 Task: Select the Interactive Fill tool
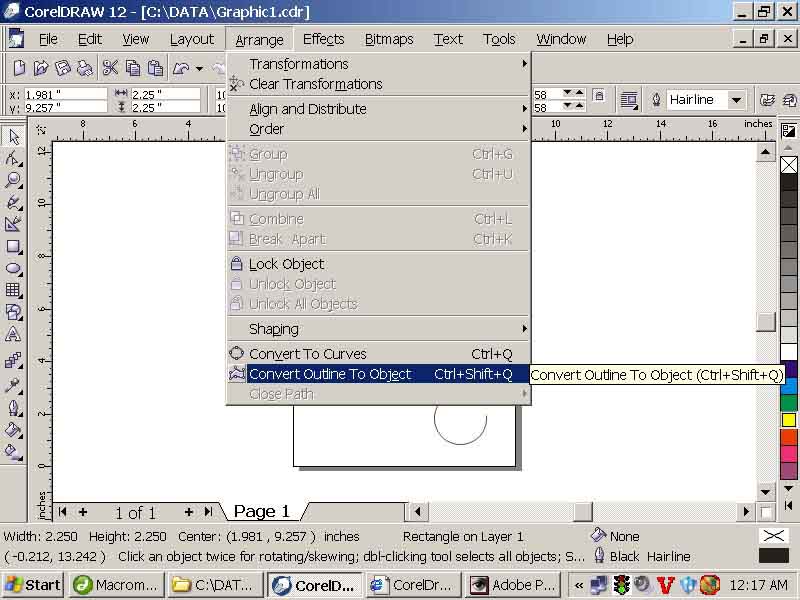13,452
